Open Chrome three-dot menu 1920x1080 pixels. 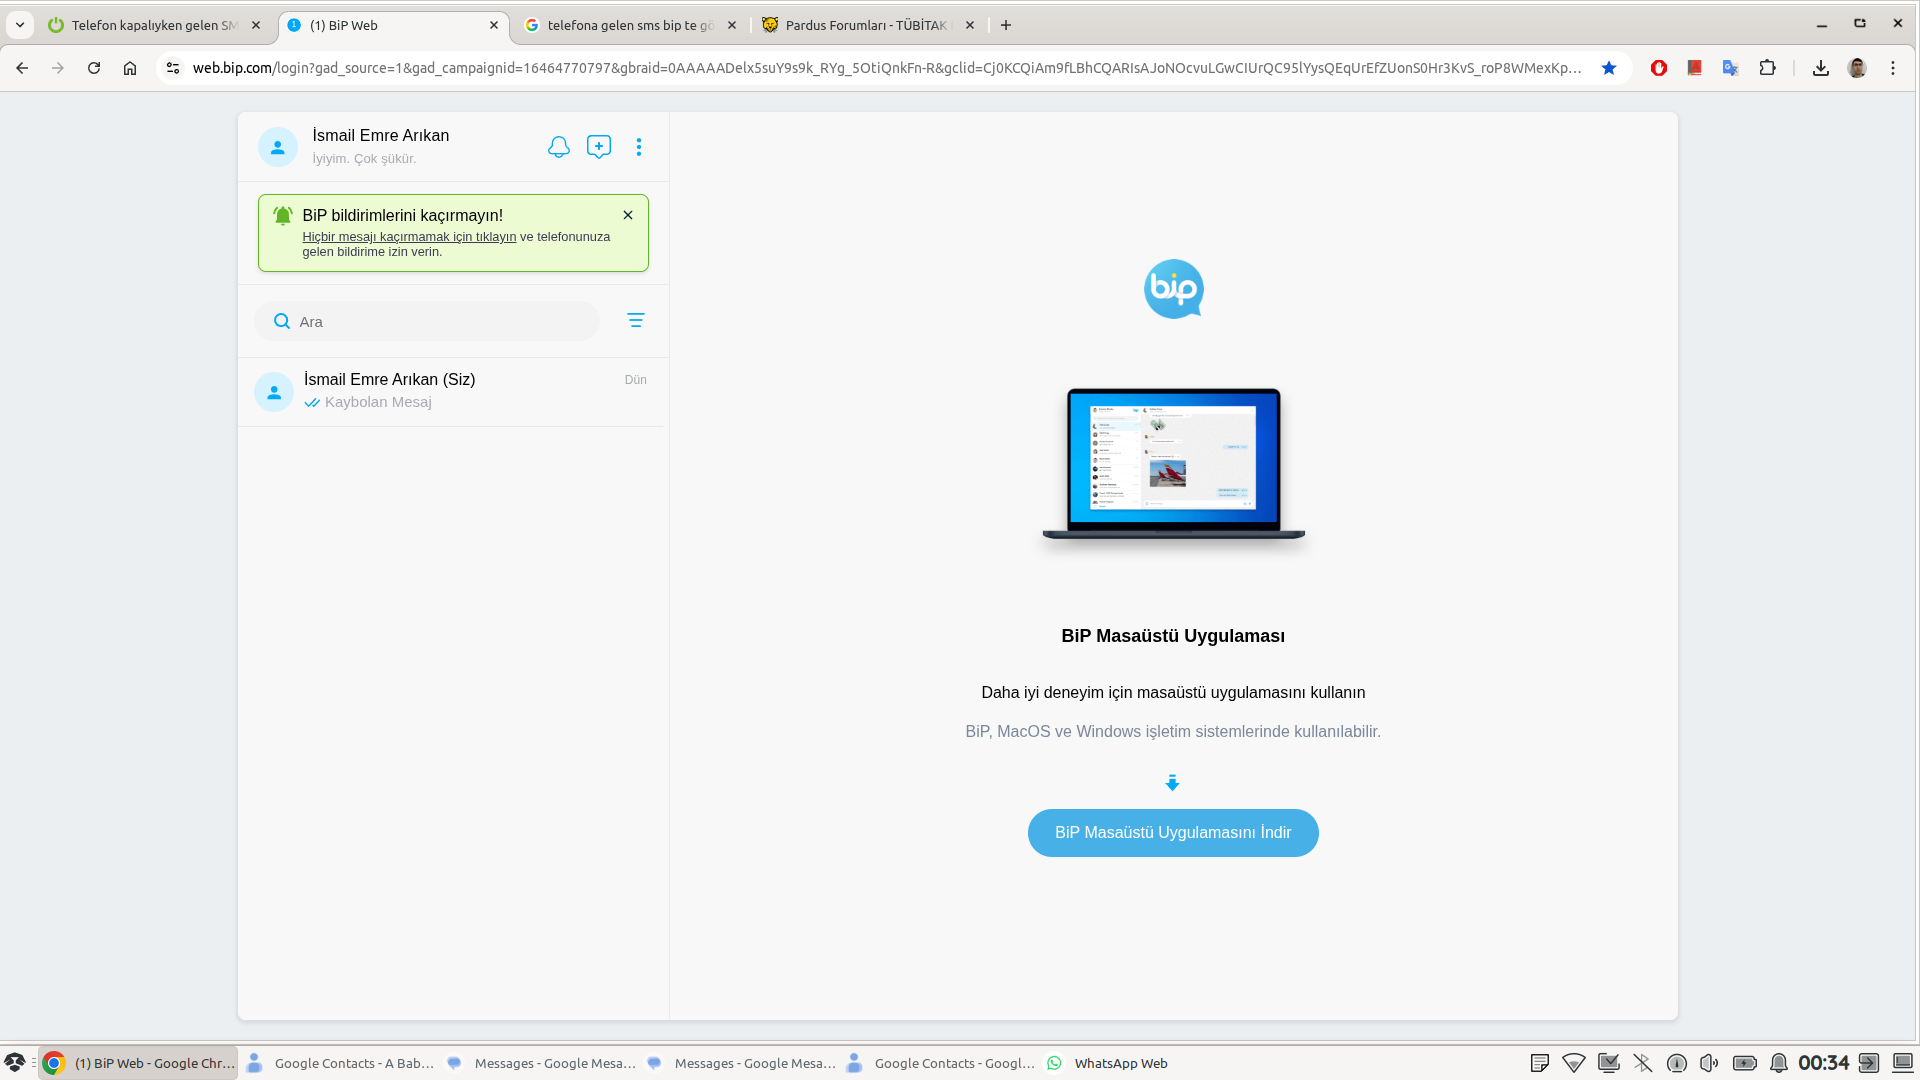point(1893,68)
